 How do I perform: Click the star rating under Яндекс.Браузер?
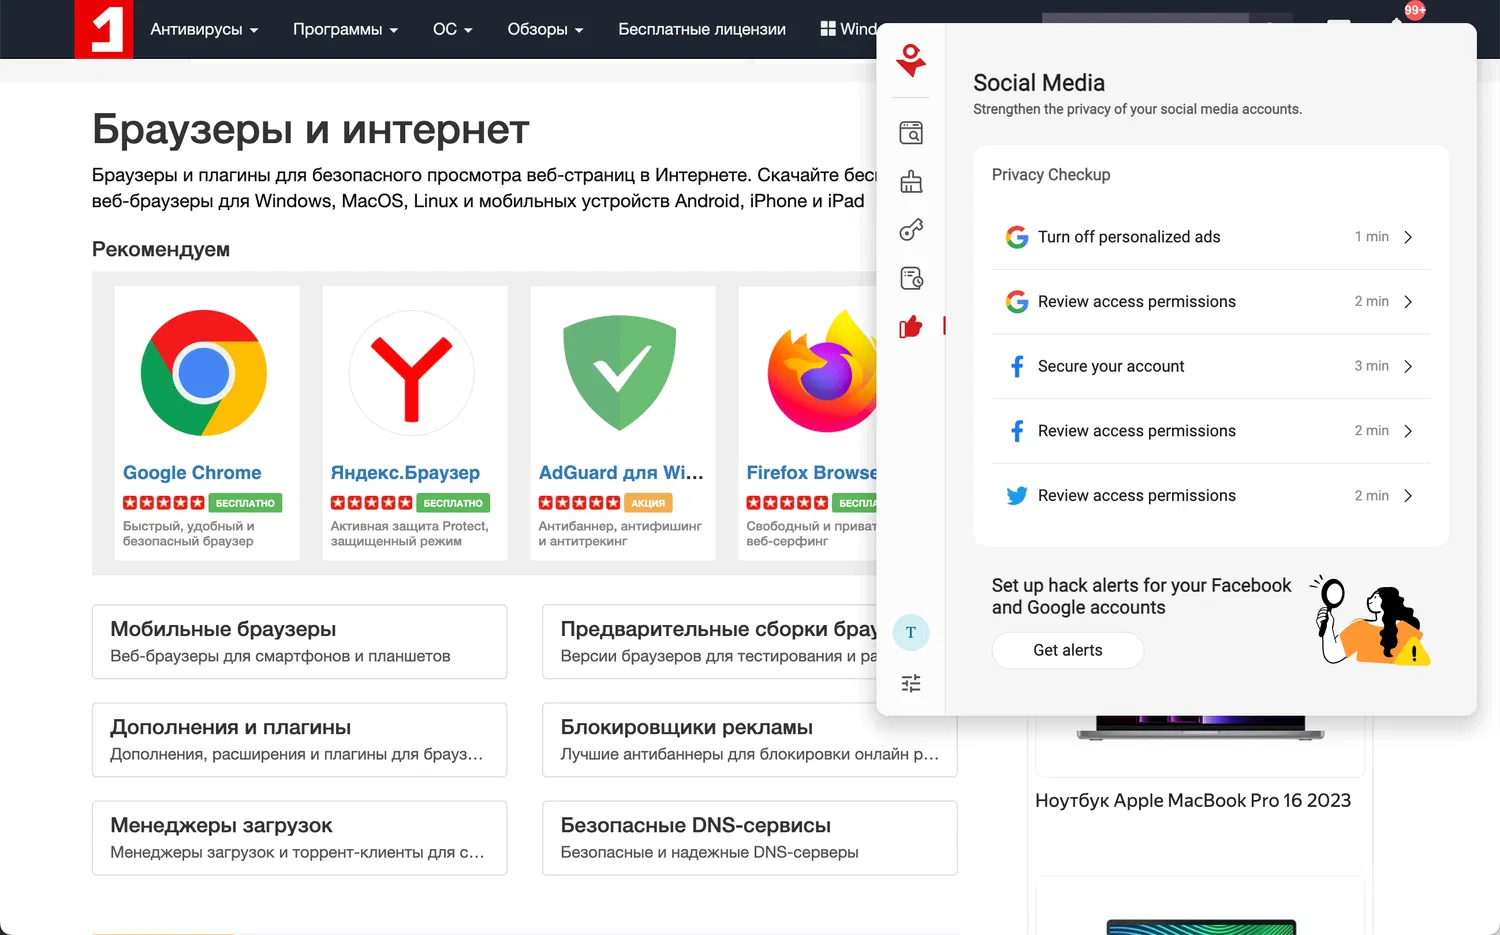pos(371,503)
